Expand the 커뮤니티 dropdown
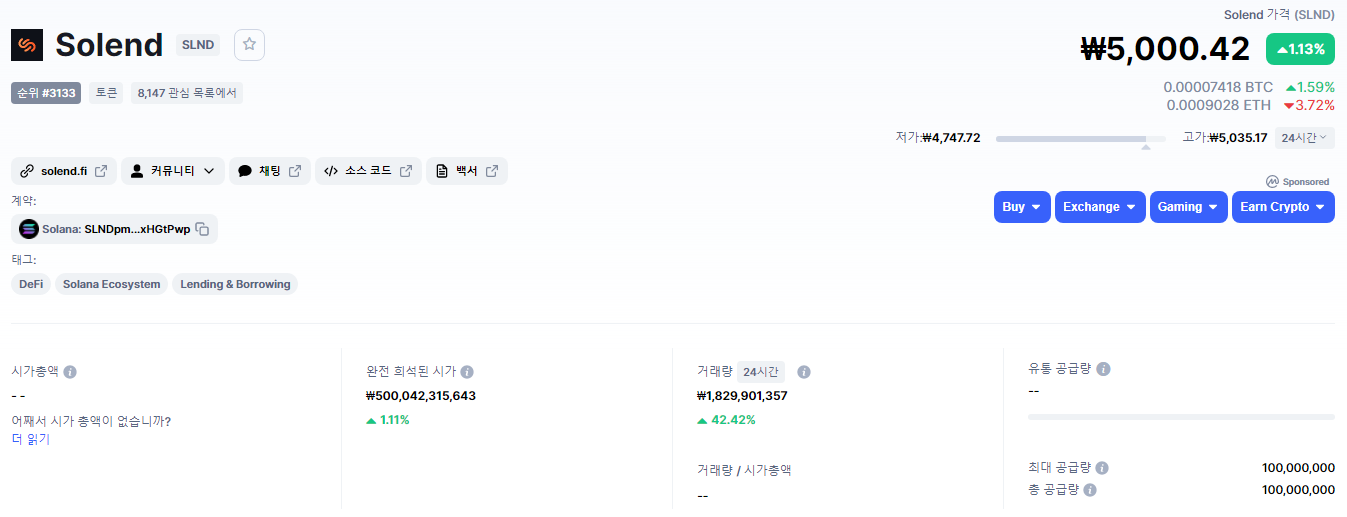Image resolution: width=1347 pixels, height=517 pixels. [x=173, y=171]
